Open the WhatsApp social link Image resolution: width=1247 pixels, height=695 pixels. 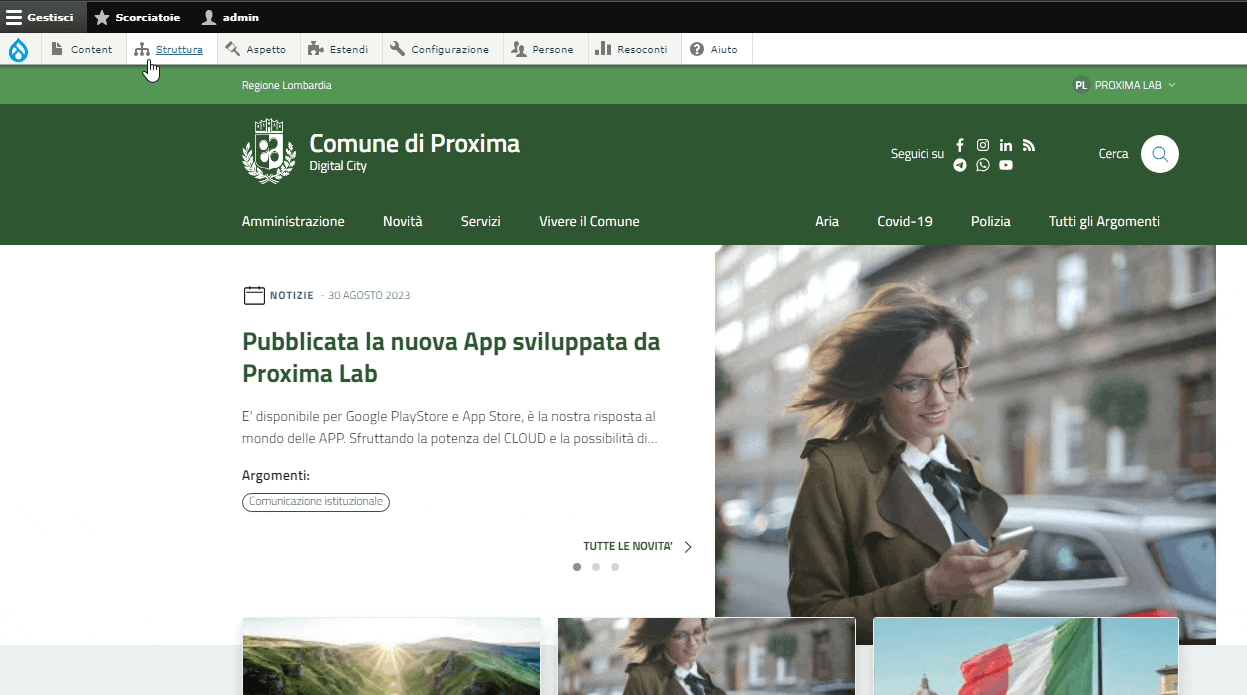tap(983, 165)
